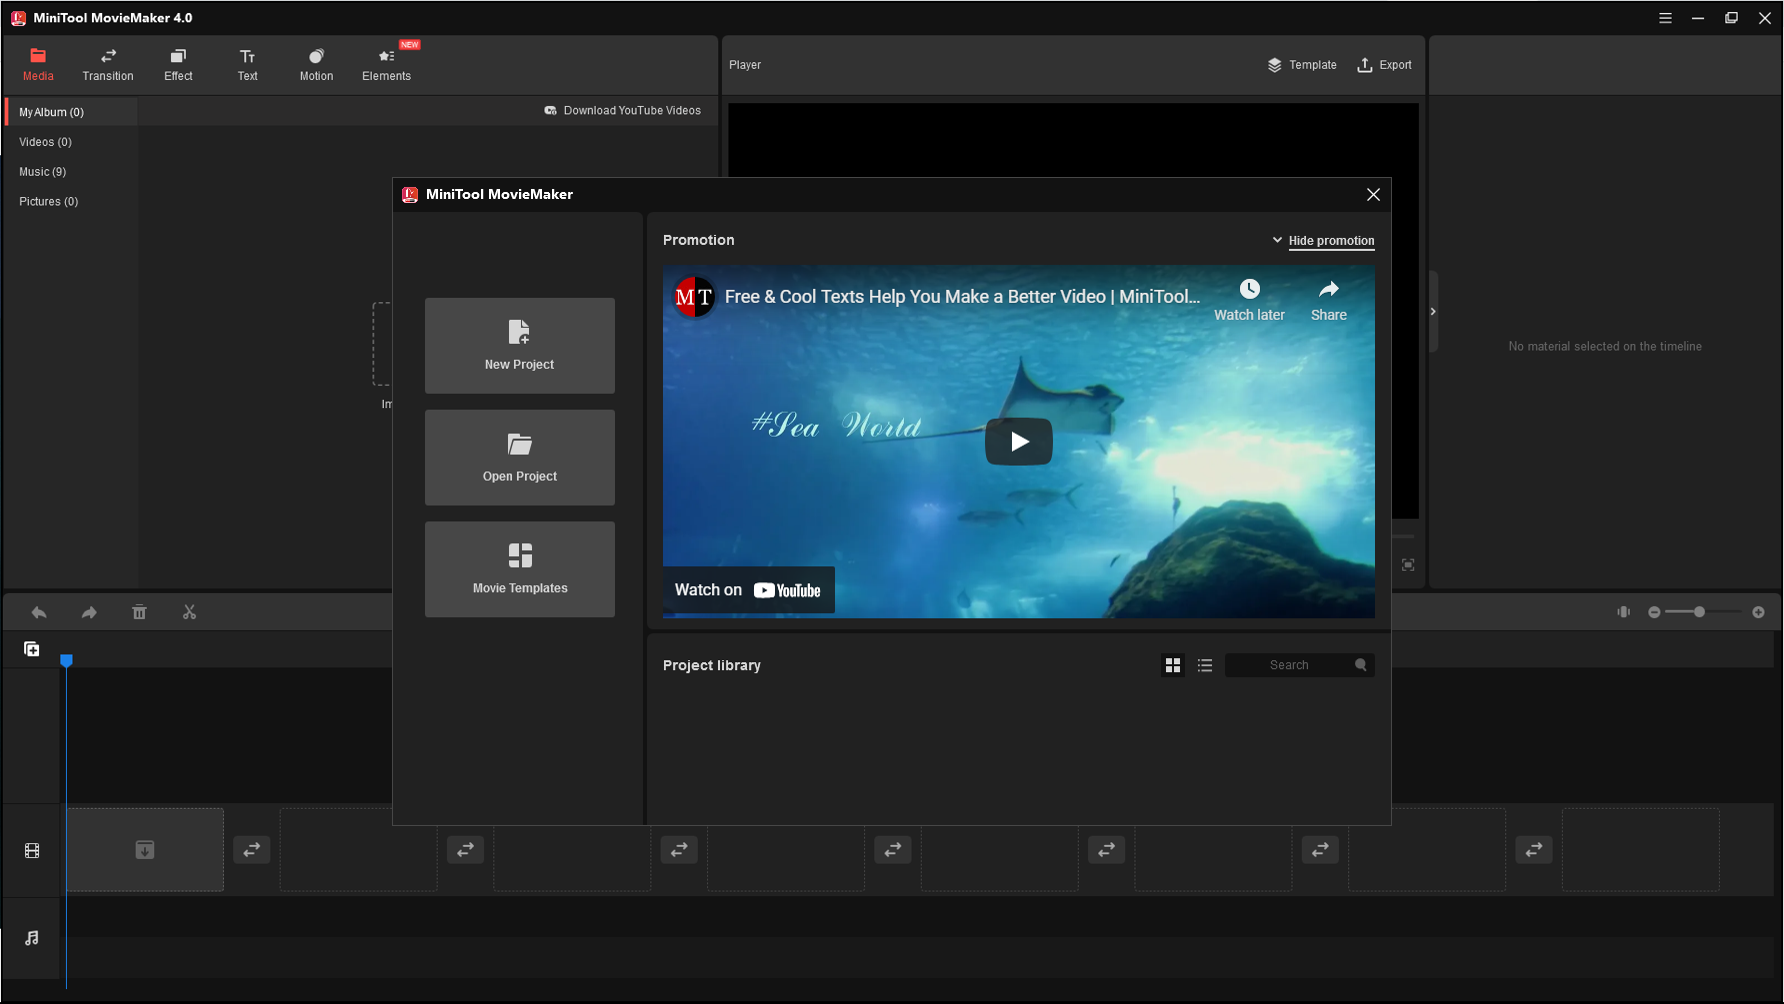Collapse the right property panel arrow
1784x1004 pixels.
pos(1433,312)
